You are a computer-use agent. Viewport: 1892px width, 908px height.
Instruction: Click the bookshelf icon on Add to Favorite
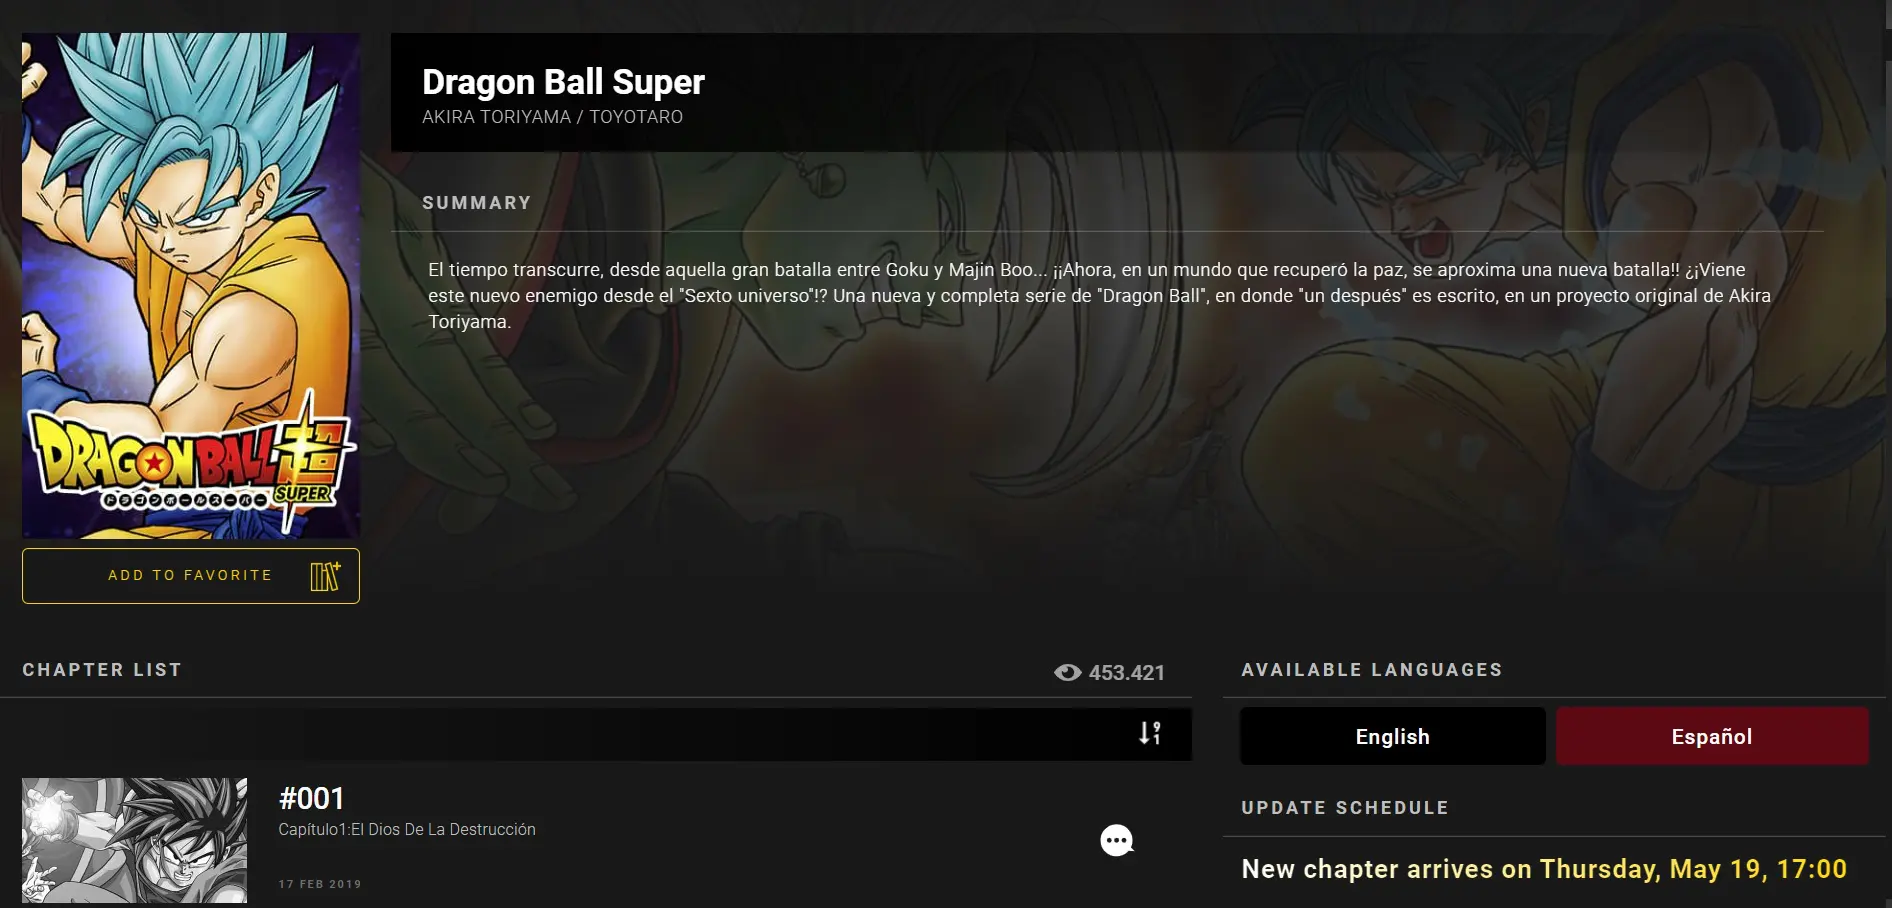[x=325, y=576]
